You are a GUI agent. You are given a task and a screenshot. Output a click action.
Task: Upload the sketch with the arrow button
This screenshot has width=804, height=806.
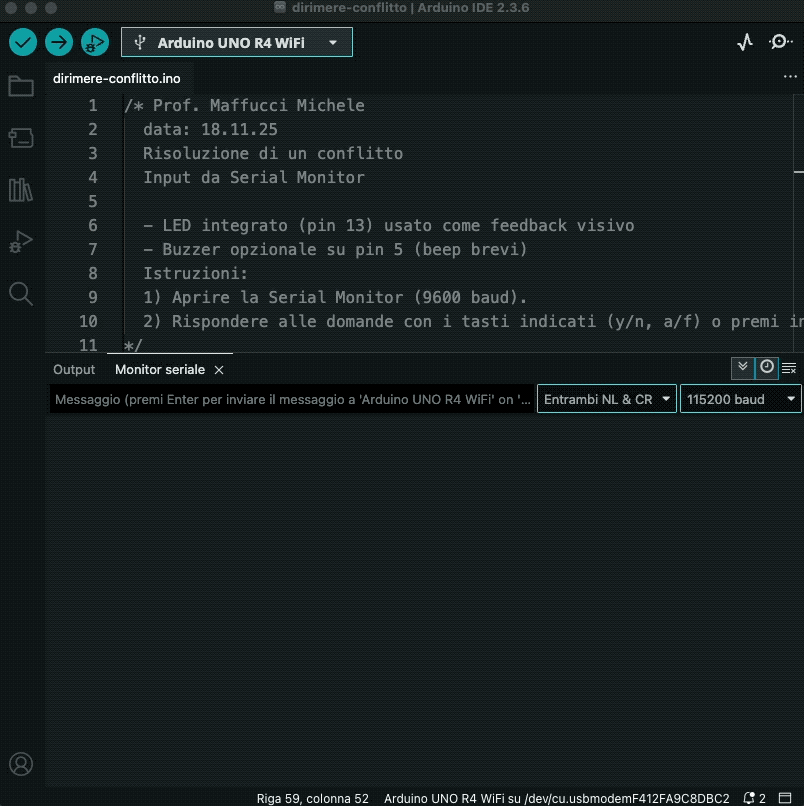point(59,42)
